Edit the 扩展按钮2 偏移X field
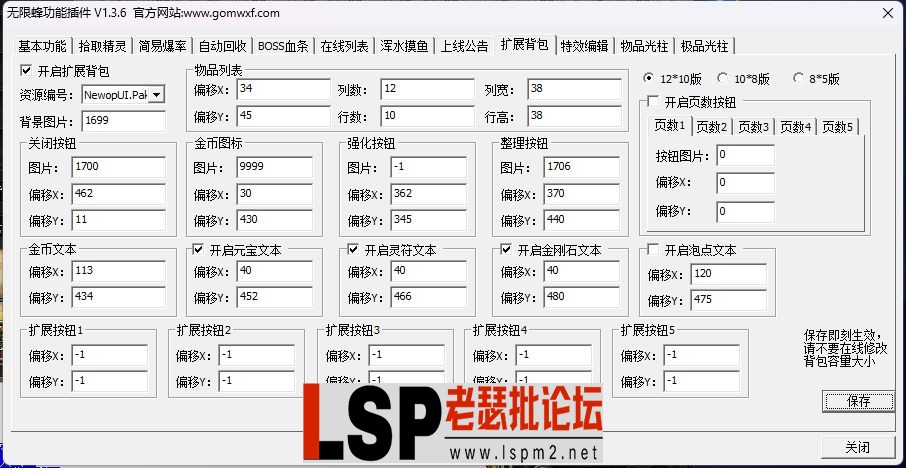 (x=257, y=355)
